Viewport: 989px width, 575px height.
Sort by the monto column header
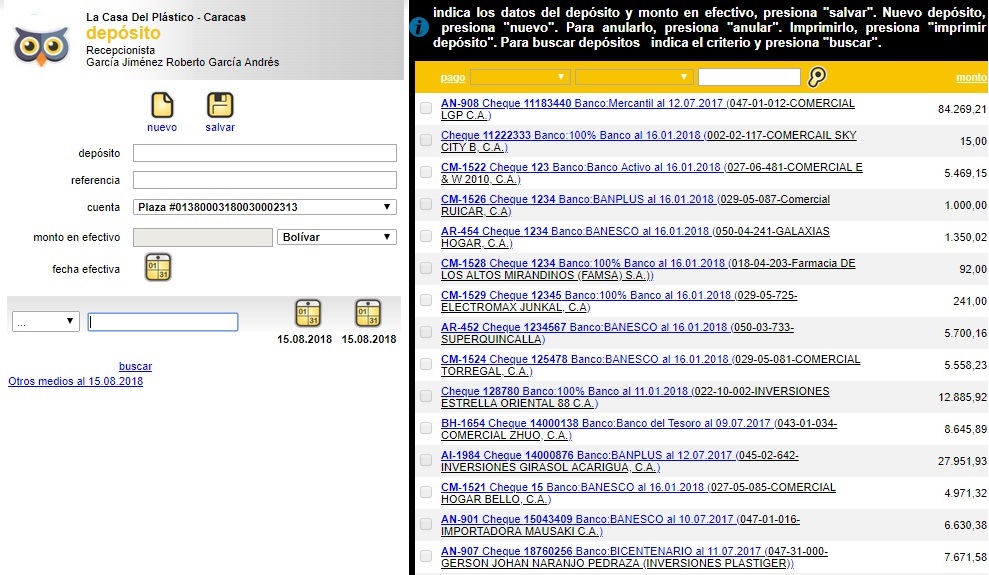[971, 78]
